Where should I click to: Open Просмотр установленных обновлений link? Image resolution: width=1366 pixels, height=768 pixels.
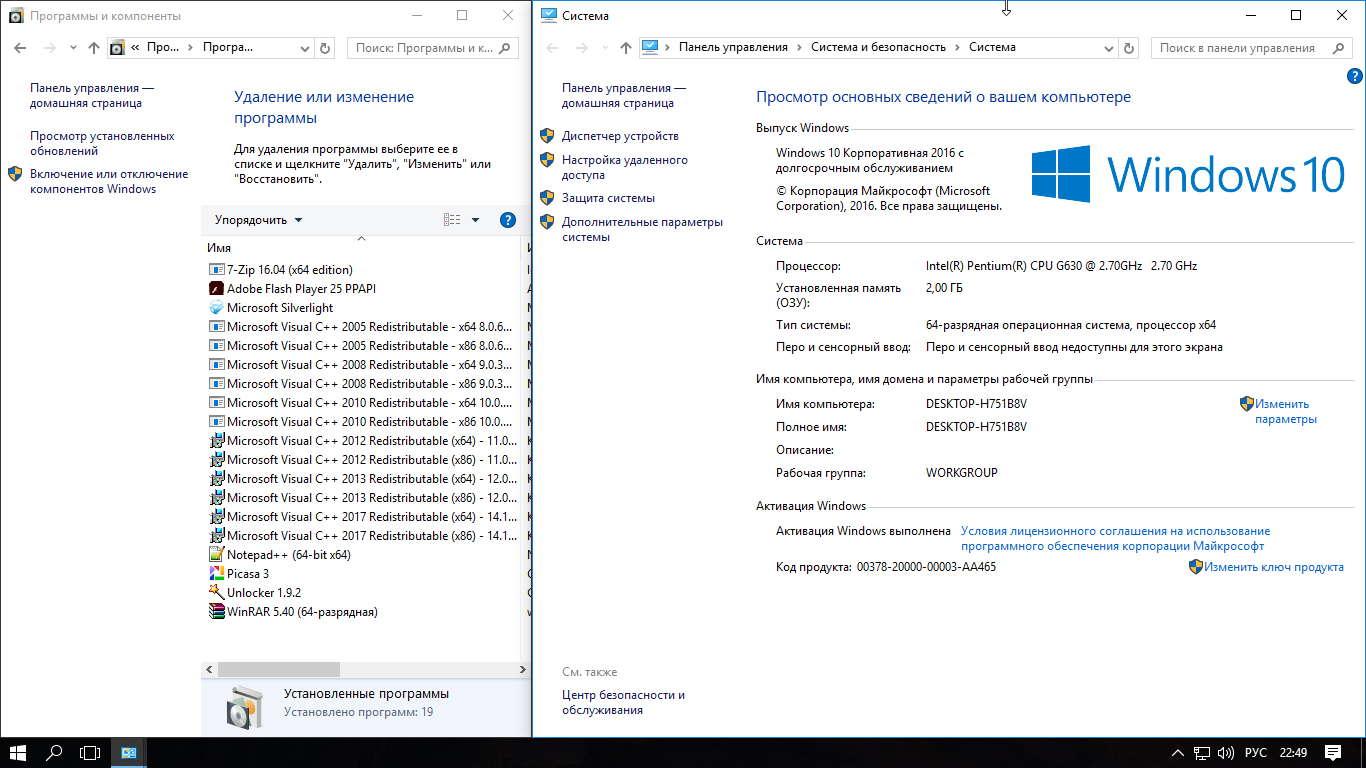point(102,143)
